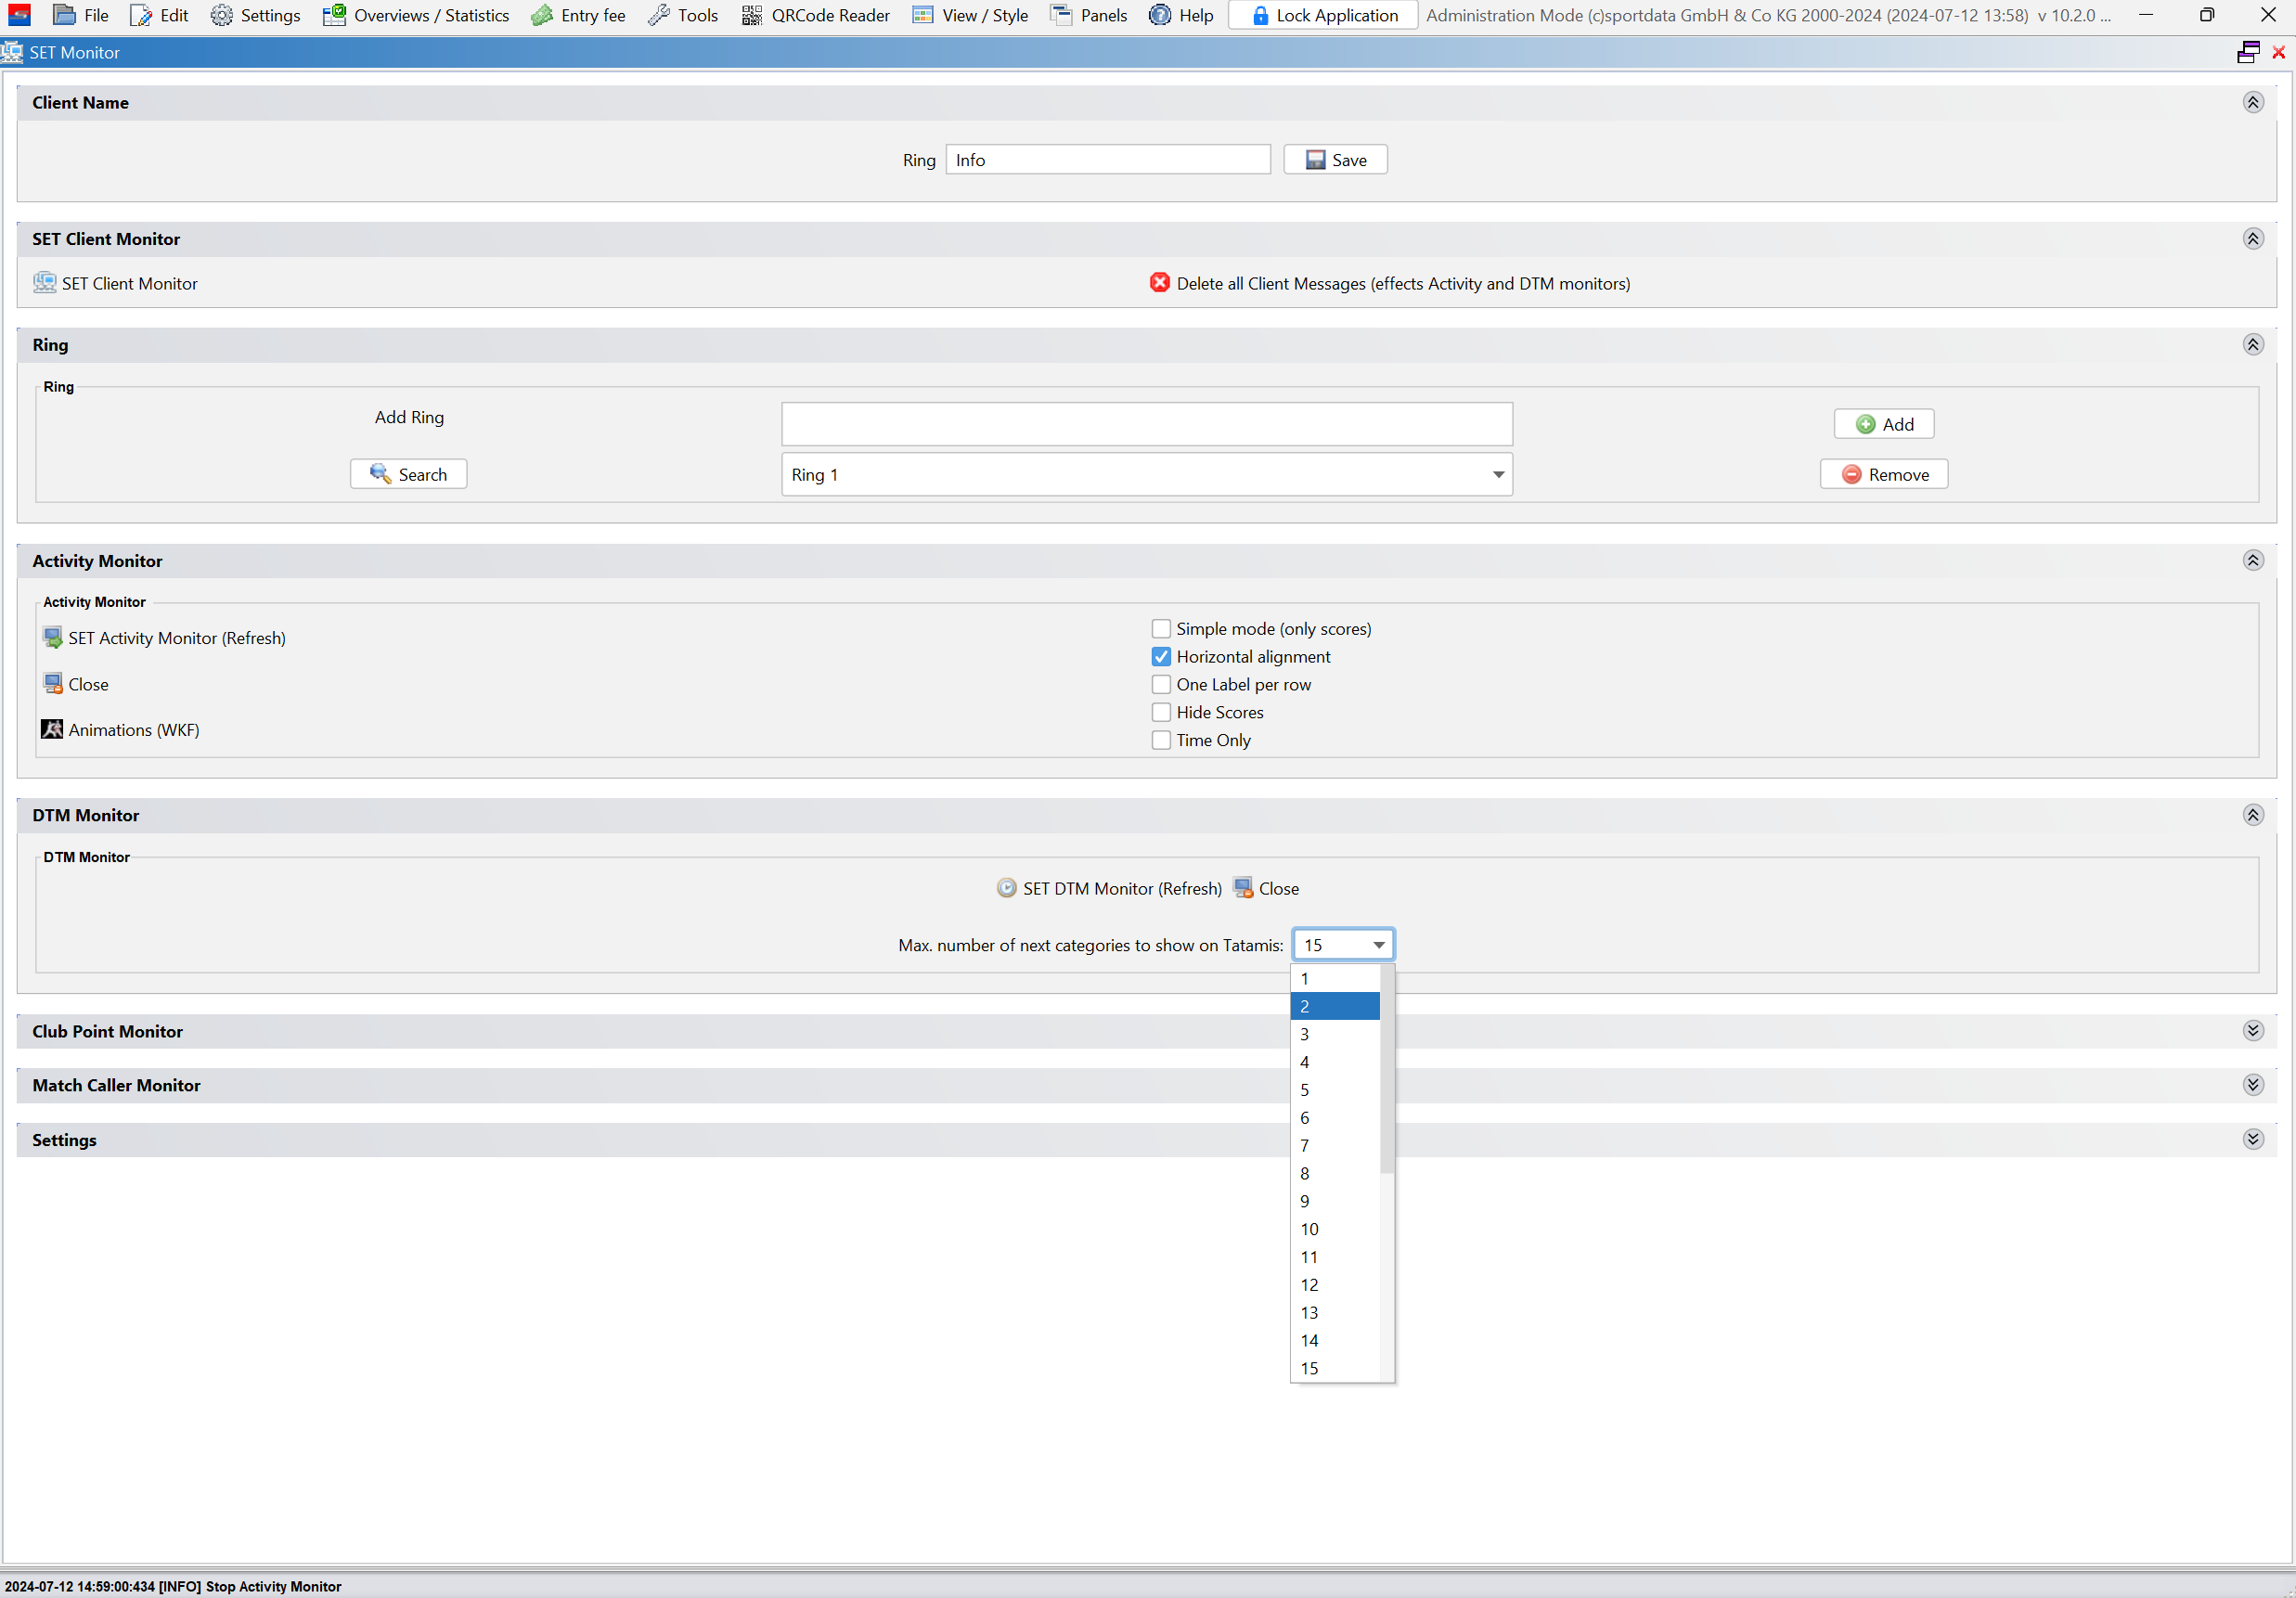The height and width of the screenshot is (1598, 2296).
Task: Collapse the SET Client Monitor section
Action: 2253,238
